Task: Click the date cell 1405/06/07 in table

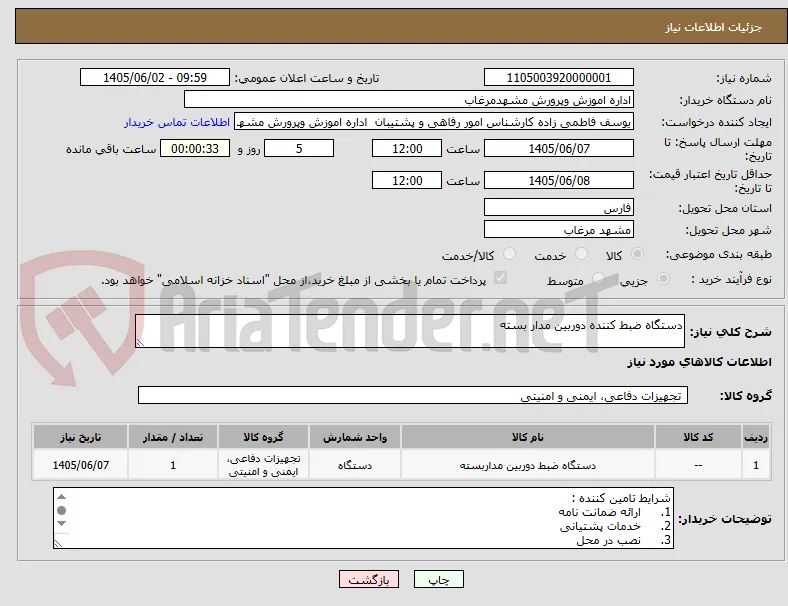Action: [80, 465]
